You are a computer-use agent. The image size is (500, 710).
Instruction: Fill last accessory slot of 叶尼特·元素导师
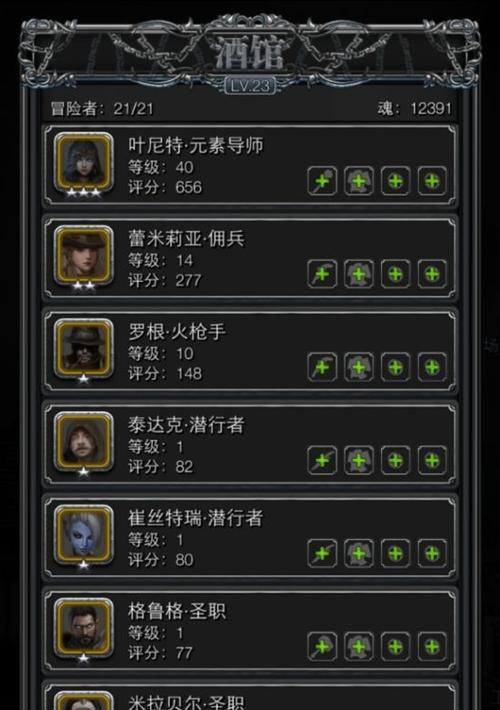pyautogui.click(x=432, y=181)
